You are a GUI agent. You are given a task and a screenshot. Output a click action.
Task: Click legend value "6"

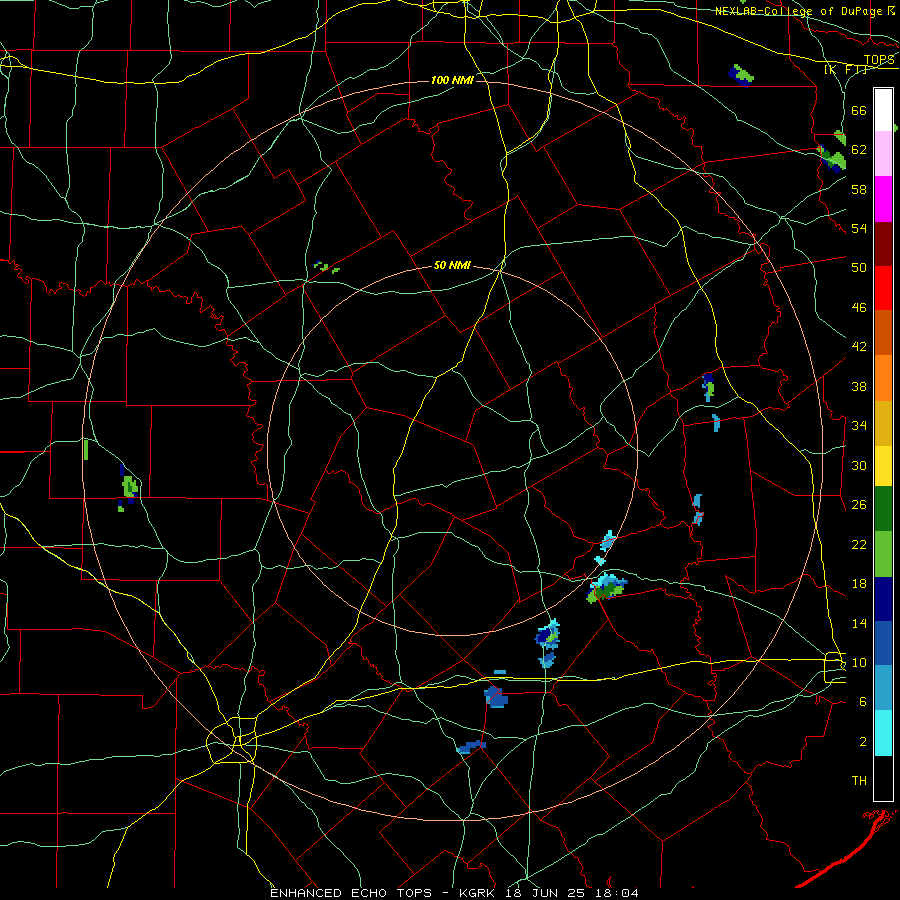click(863, 701)
